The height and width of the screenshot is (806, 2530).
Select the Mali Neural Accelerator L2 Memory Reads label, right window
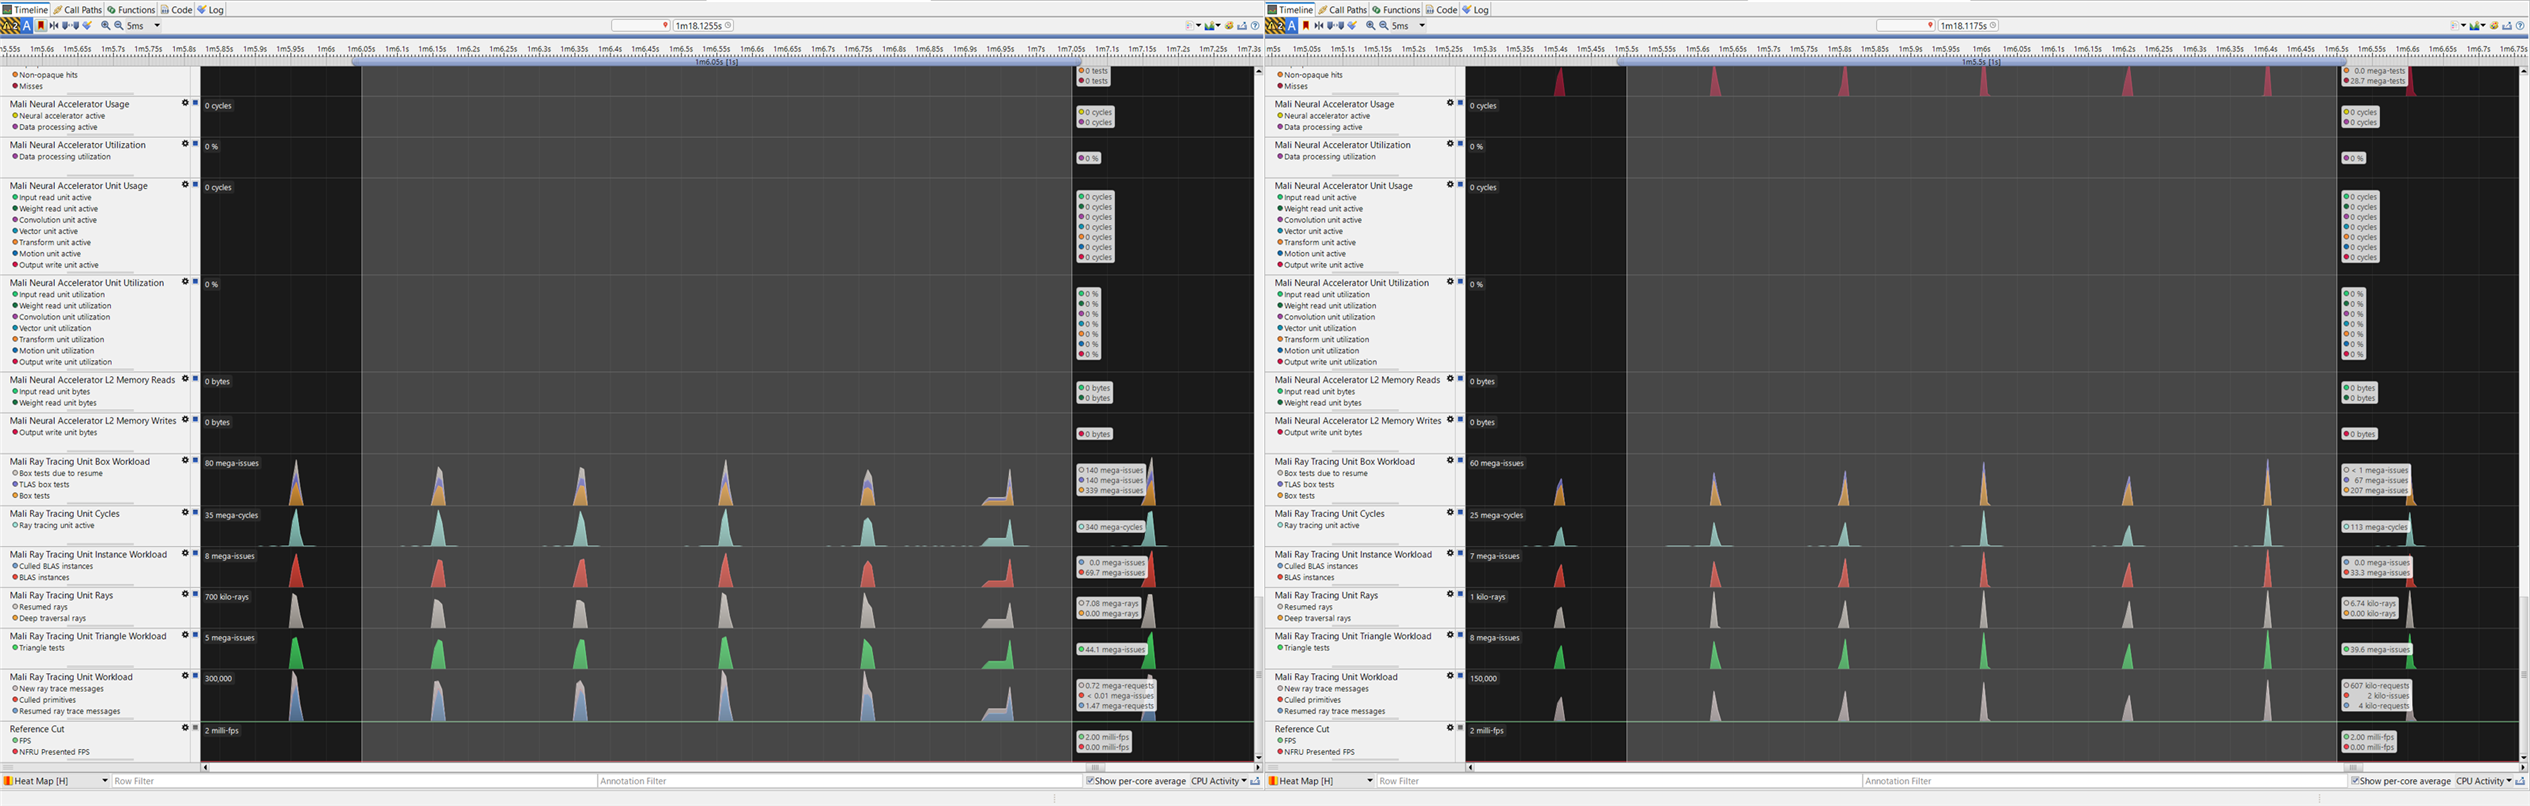click(1357, 380)
